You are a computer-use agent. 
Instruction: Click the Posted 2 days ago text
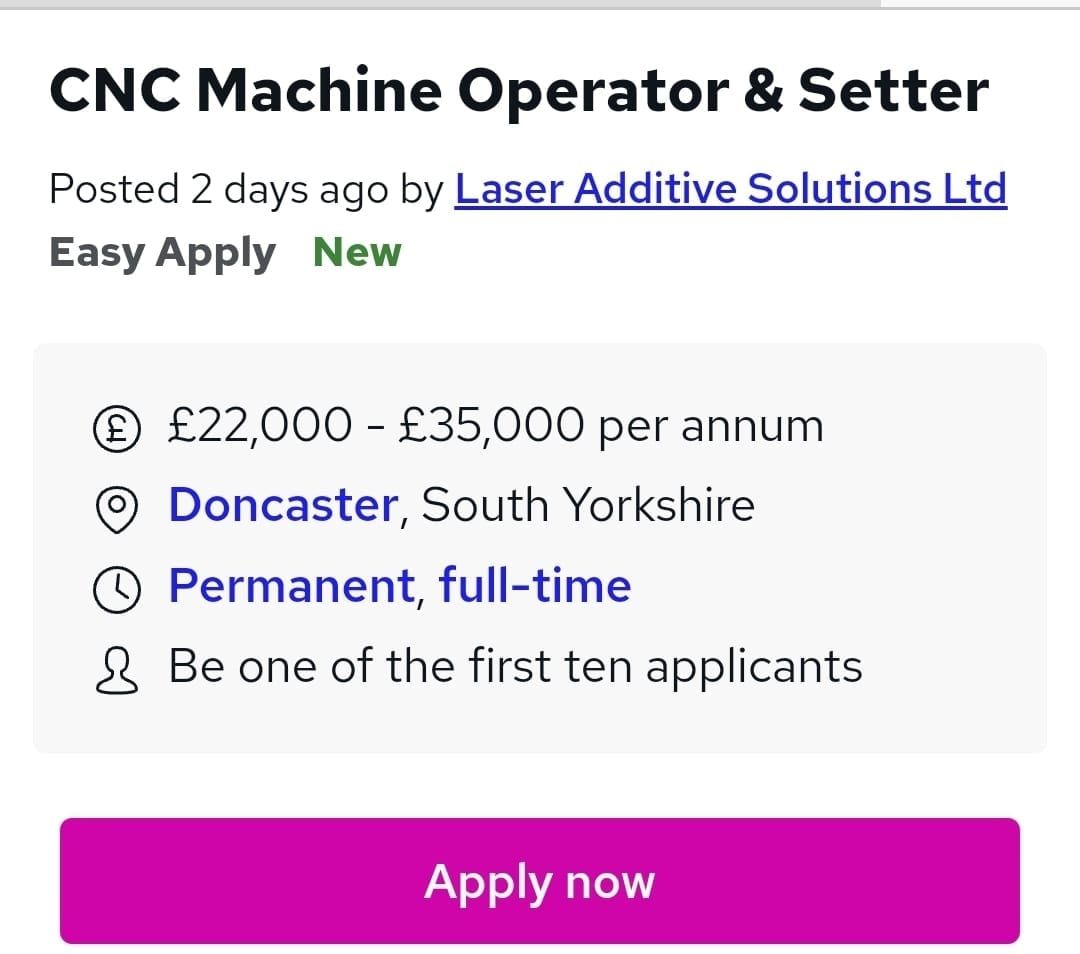tap(247, 188)
